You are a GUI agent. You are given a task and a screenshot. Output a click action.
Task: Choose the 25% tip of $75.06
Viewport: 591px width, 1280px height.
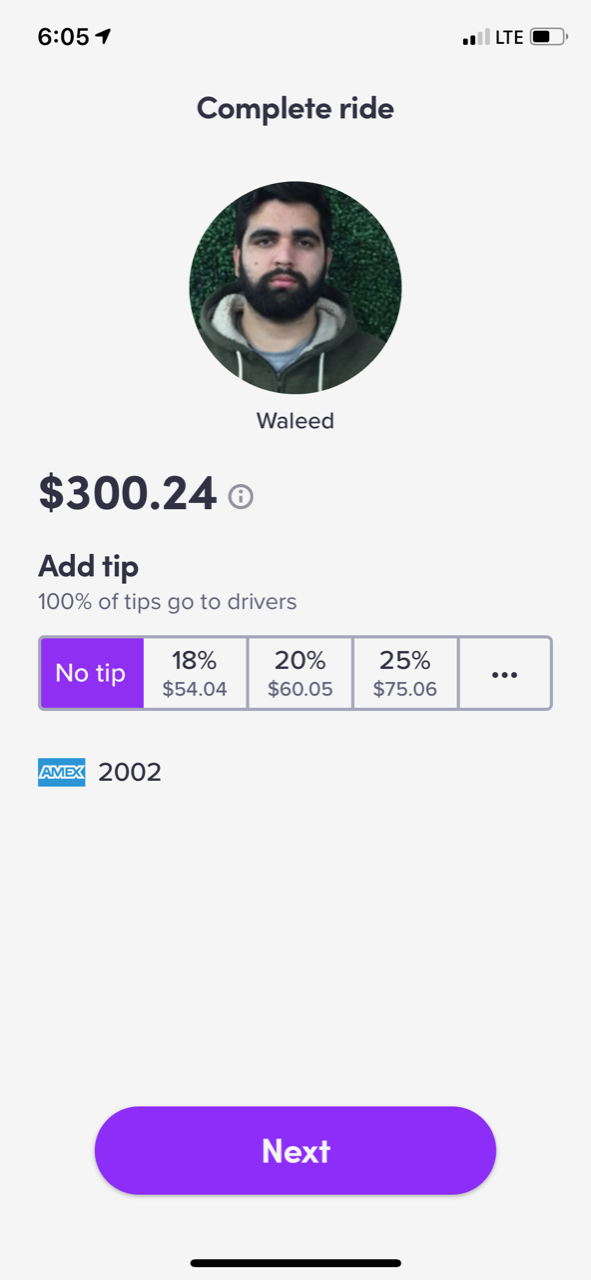pos(405,674)
